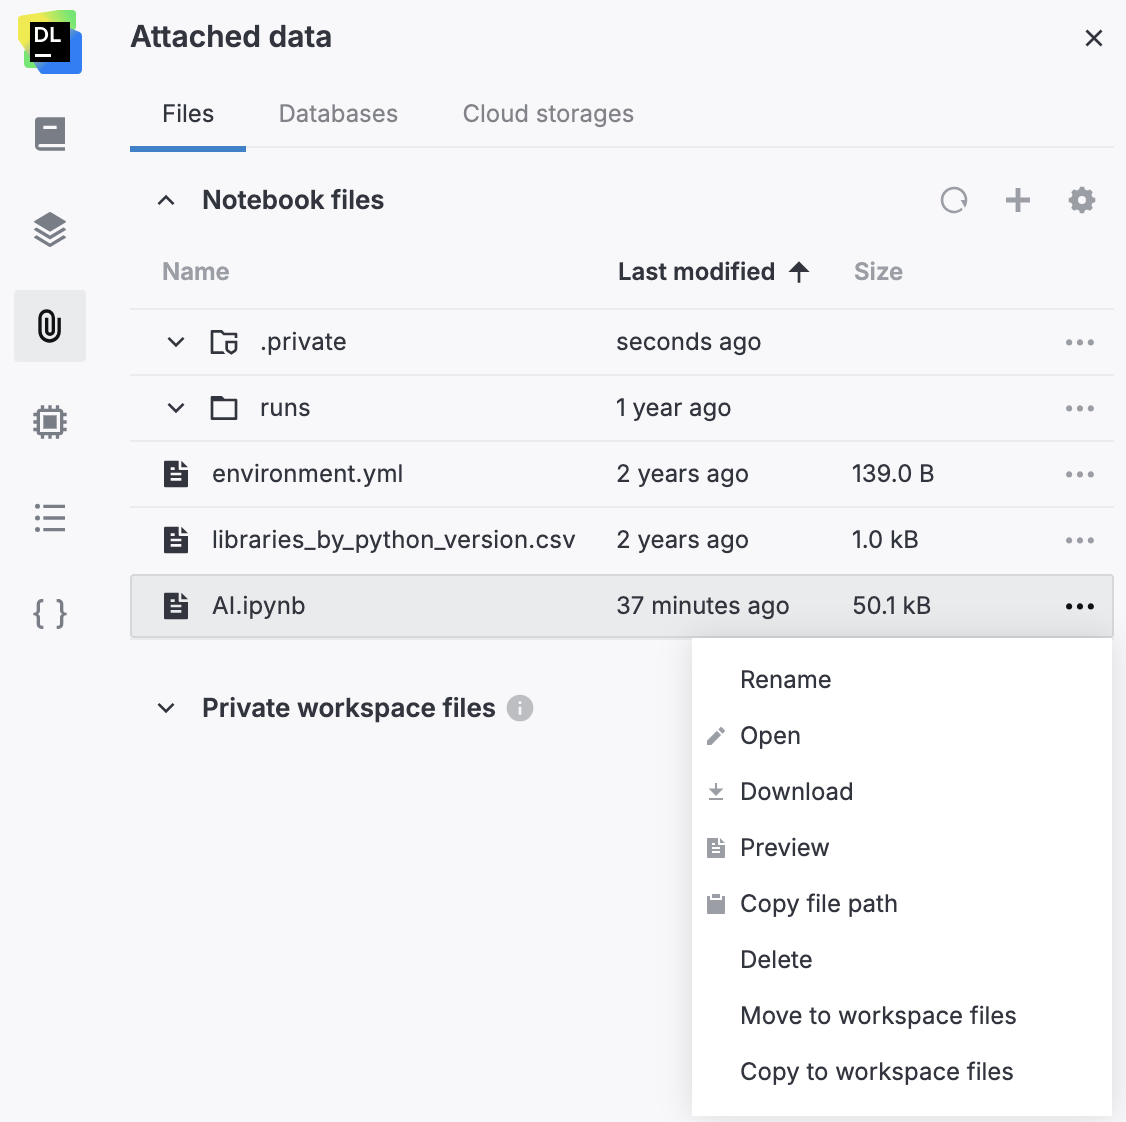Refresh the Notebook files list

point(954,200)
